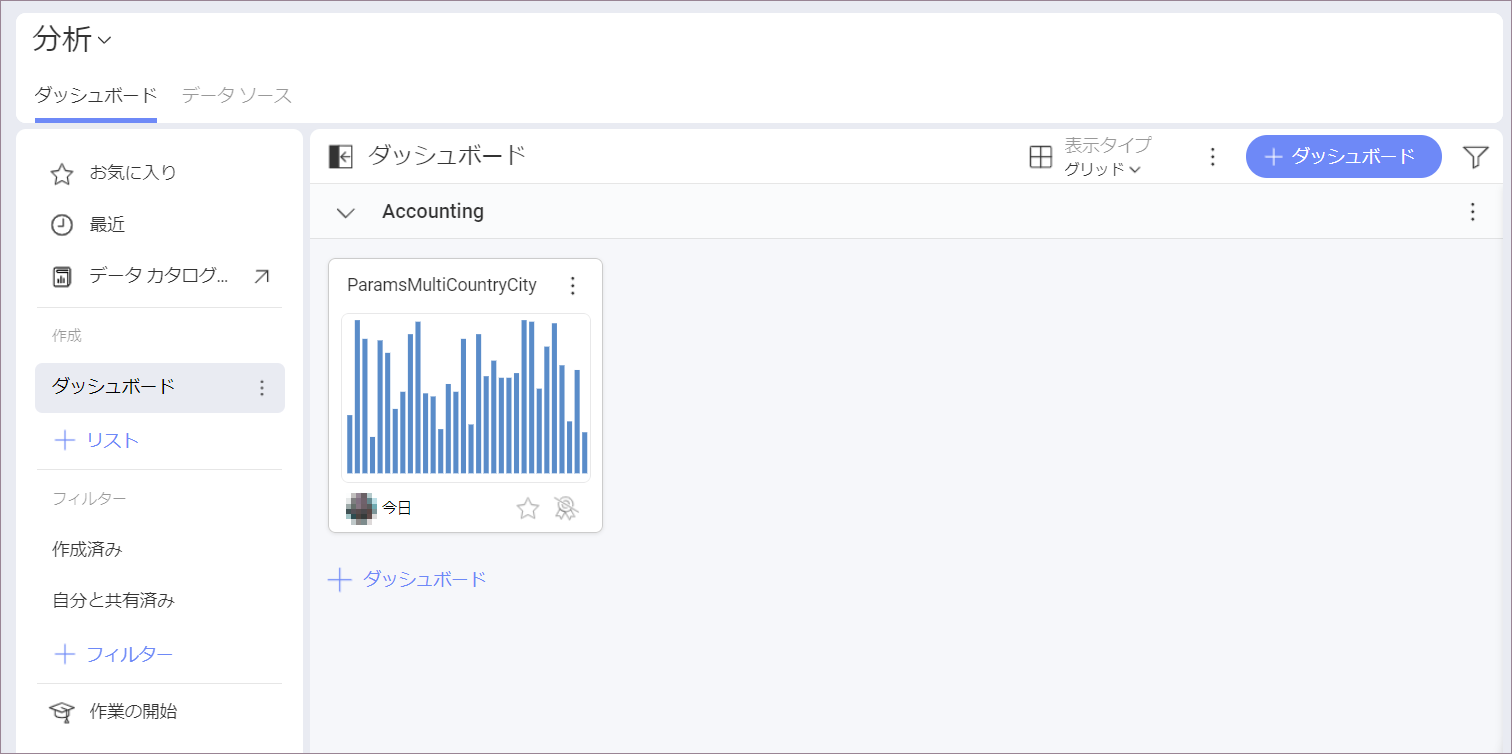This screenshot has height=754, width=1512.
Task: Open the データ カタログ icon
Action: coord(62,277)
